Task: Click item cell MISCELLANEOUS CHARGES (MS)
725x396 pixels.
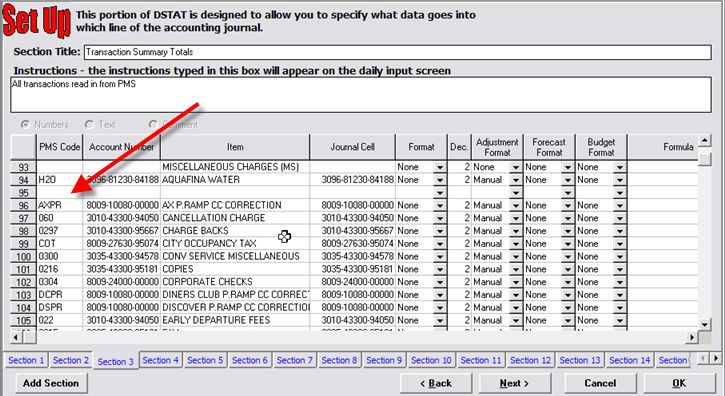Action: [235, 167]
